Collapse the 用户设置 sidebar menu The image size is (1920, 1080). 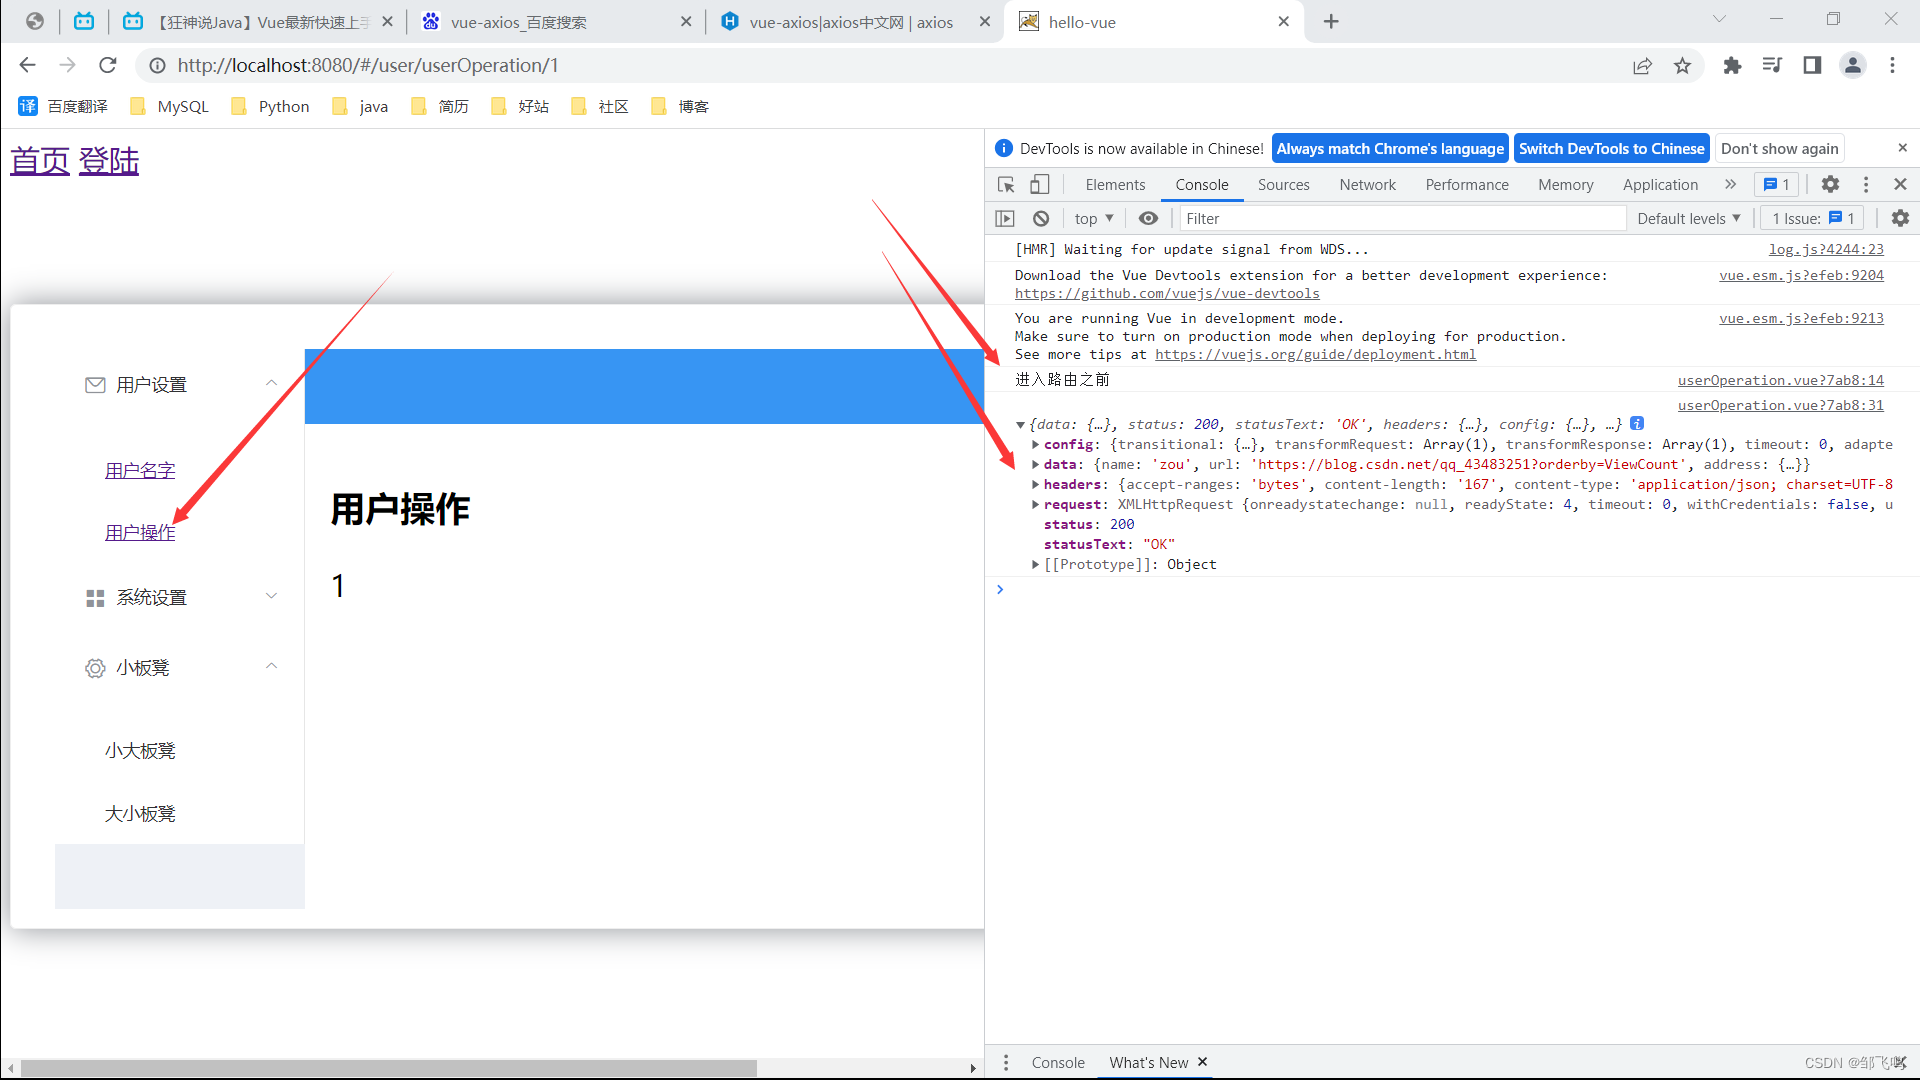click(271, 384)
